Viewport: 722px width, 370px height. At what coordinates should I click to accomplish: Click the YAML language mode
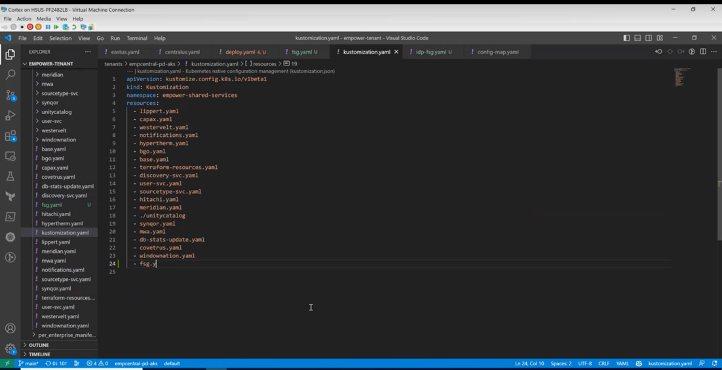click(x=622, y=364)
